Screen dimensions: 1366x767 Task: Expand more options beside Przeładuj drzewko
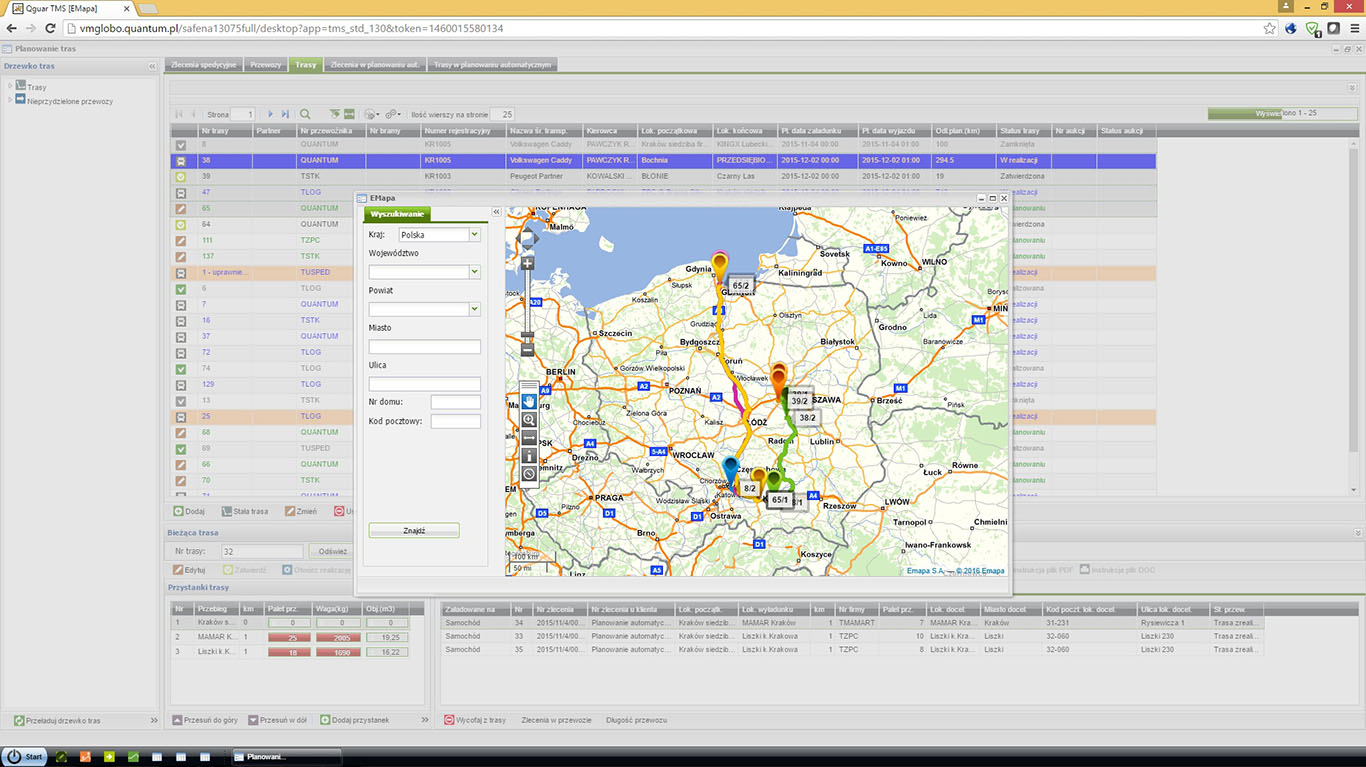154,720
